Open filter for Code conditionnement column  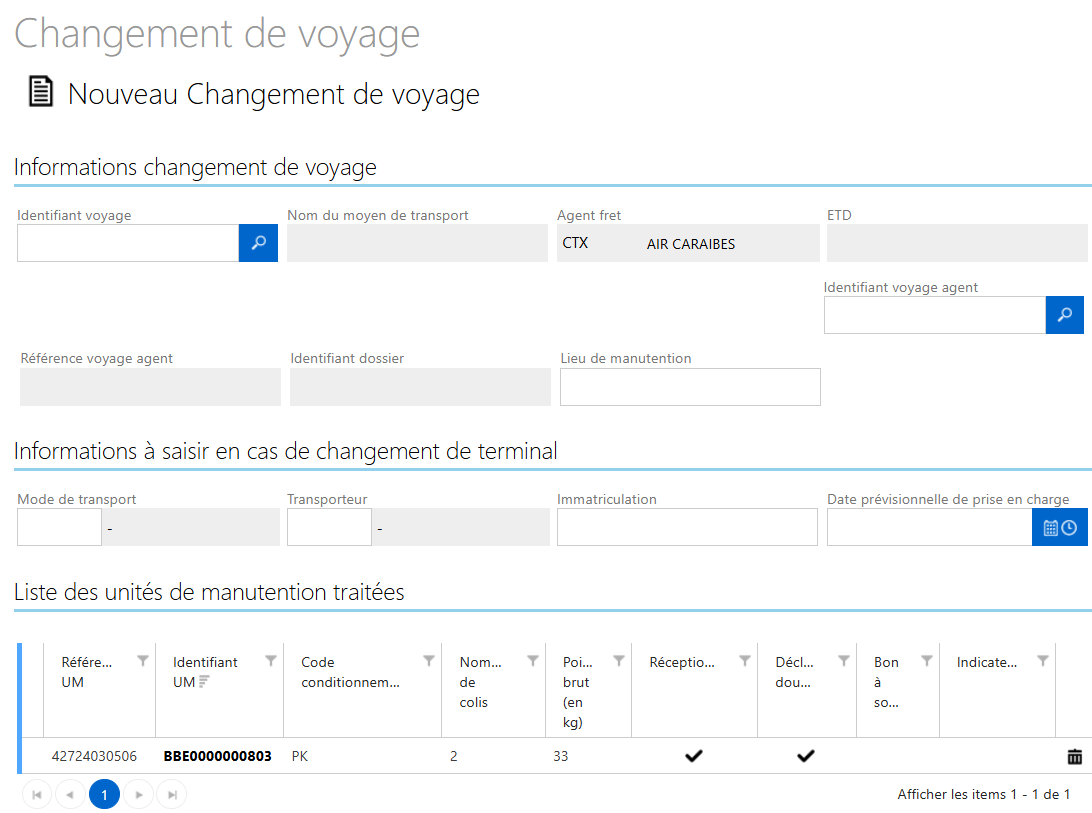coord(429,661)
